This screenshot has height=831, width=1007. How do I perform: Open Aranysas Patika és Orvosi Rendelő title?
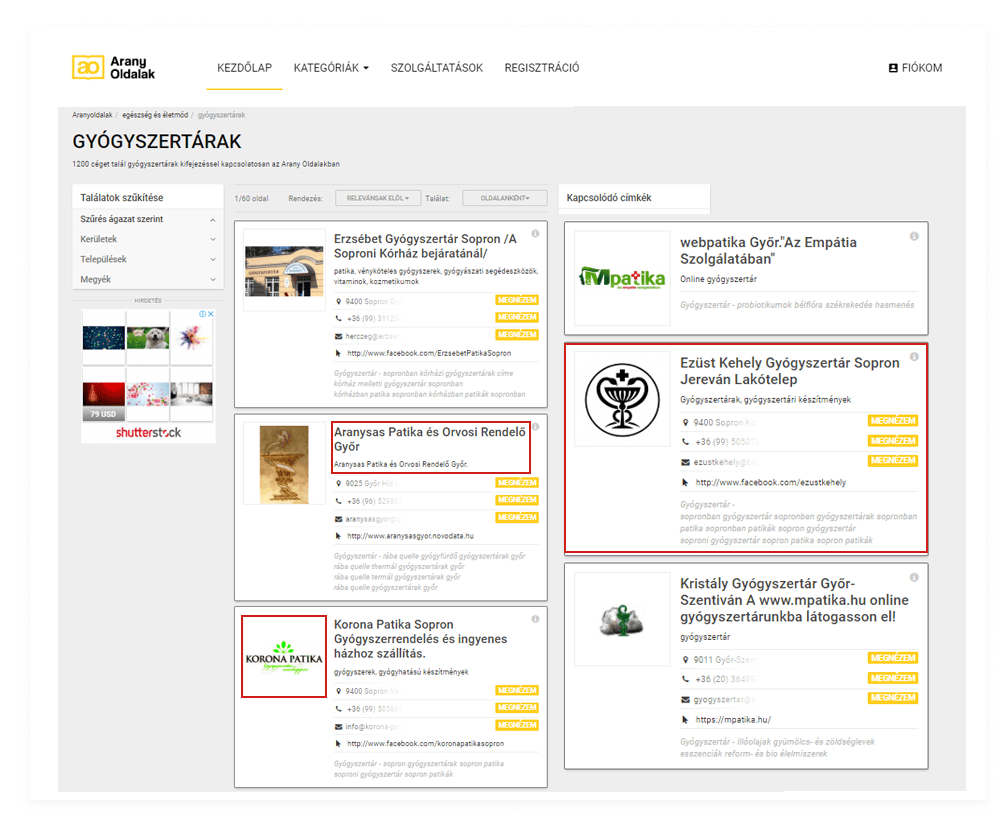[x=430, y=439]
